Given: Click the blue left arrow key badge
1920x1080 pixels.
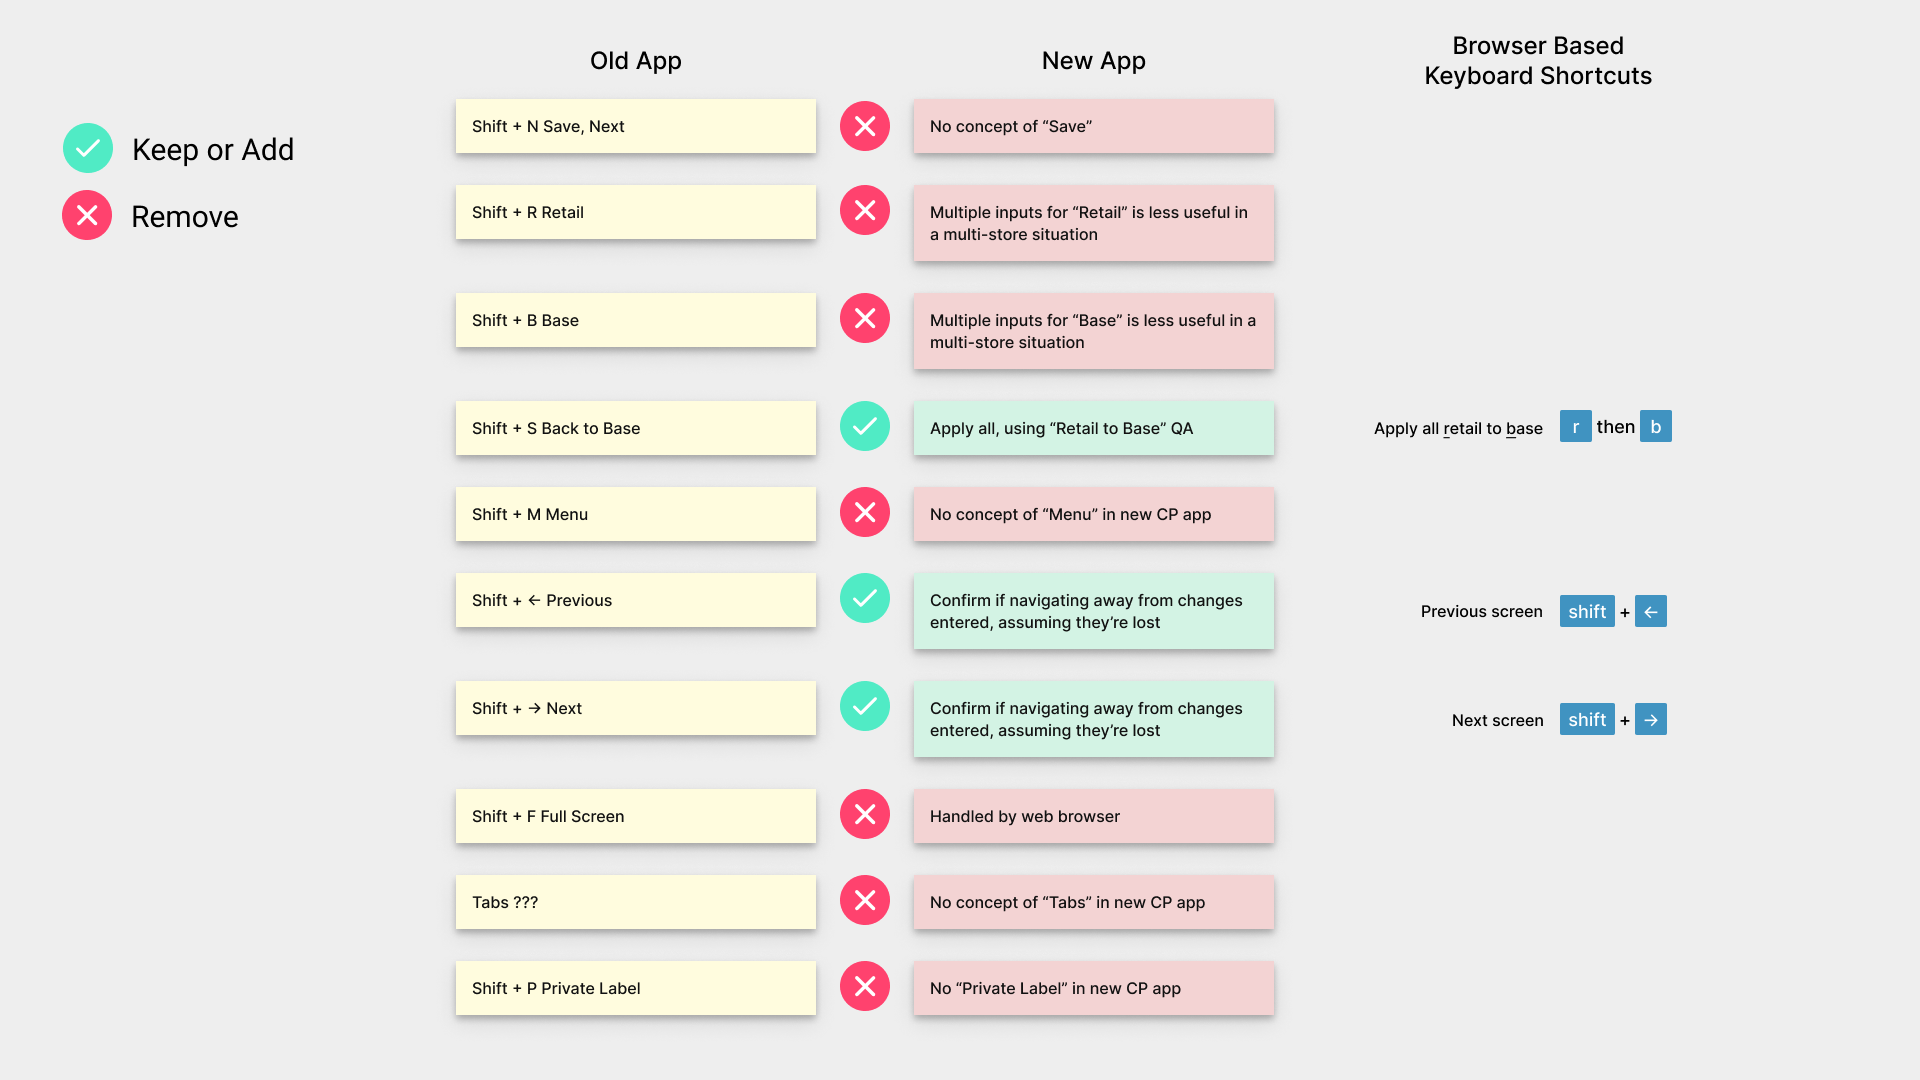Looking at the screenshot, I should point(1651,612).
